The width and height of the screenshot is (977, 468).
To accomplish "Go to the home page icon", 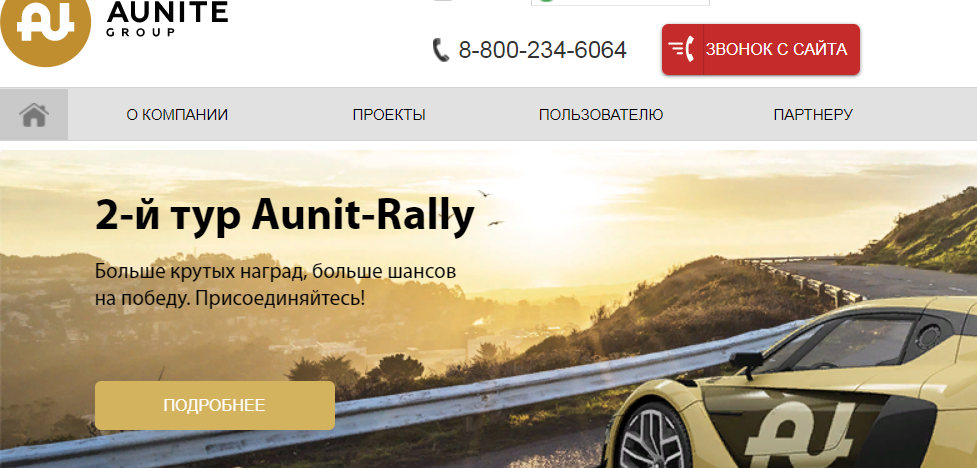I will [34, 115].
